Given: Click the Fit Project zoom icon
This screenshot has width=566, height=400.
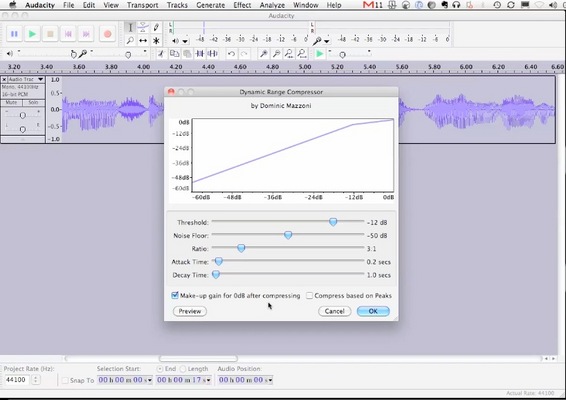Looking at the screenshot, I should pyautogui.click(x=302, y=54).
